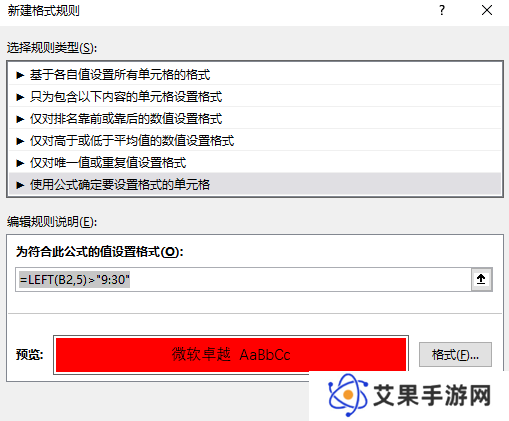Image resolution: width=509 pixels, height=421 pixels.
Task: Click the 为符合此公式的值设置格式(O) label
Action: click(99, 252)
